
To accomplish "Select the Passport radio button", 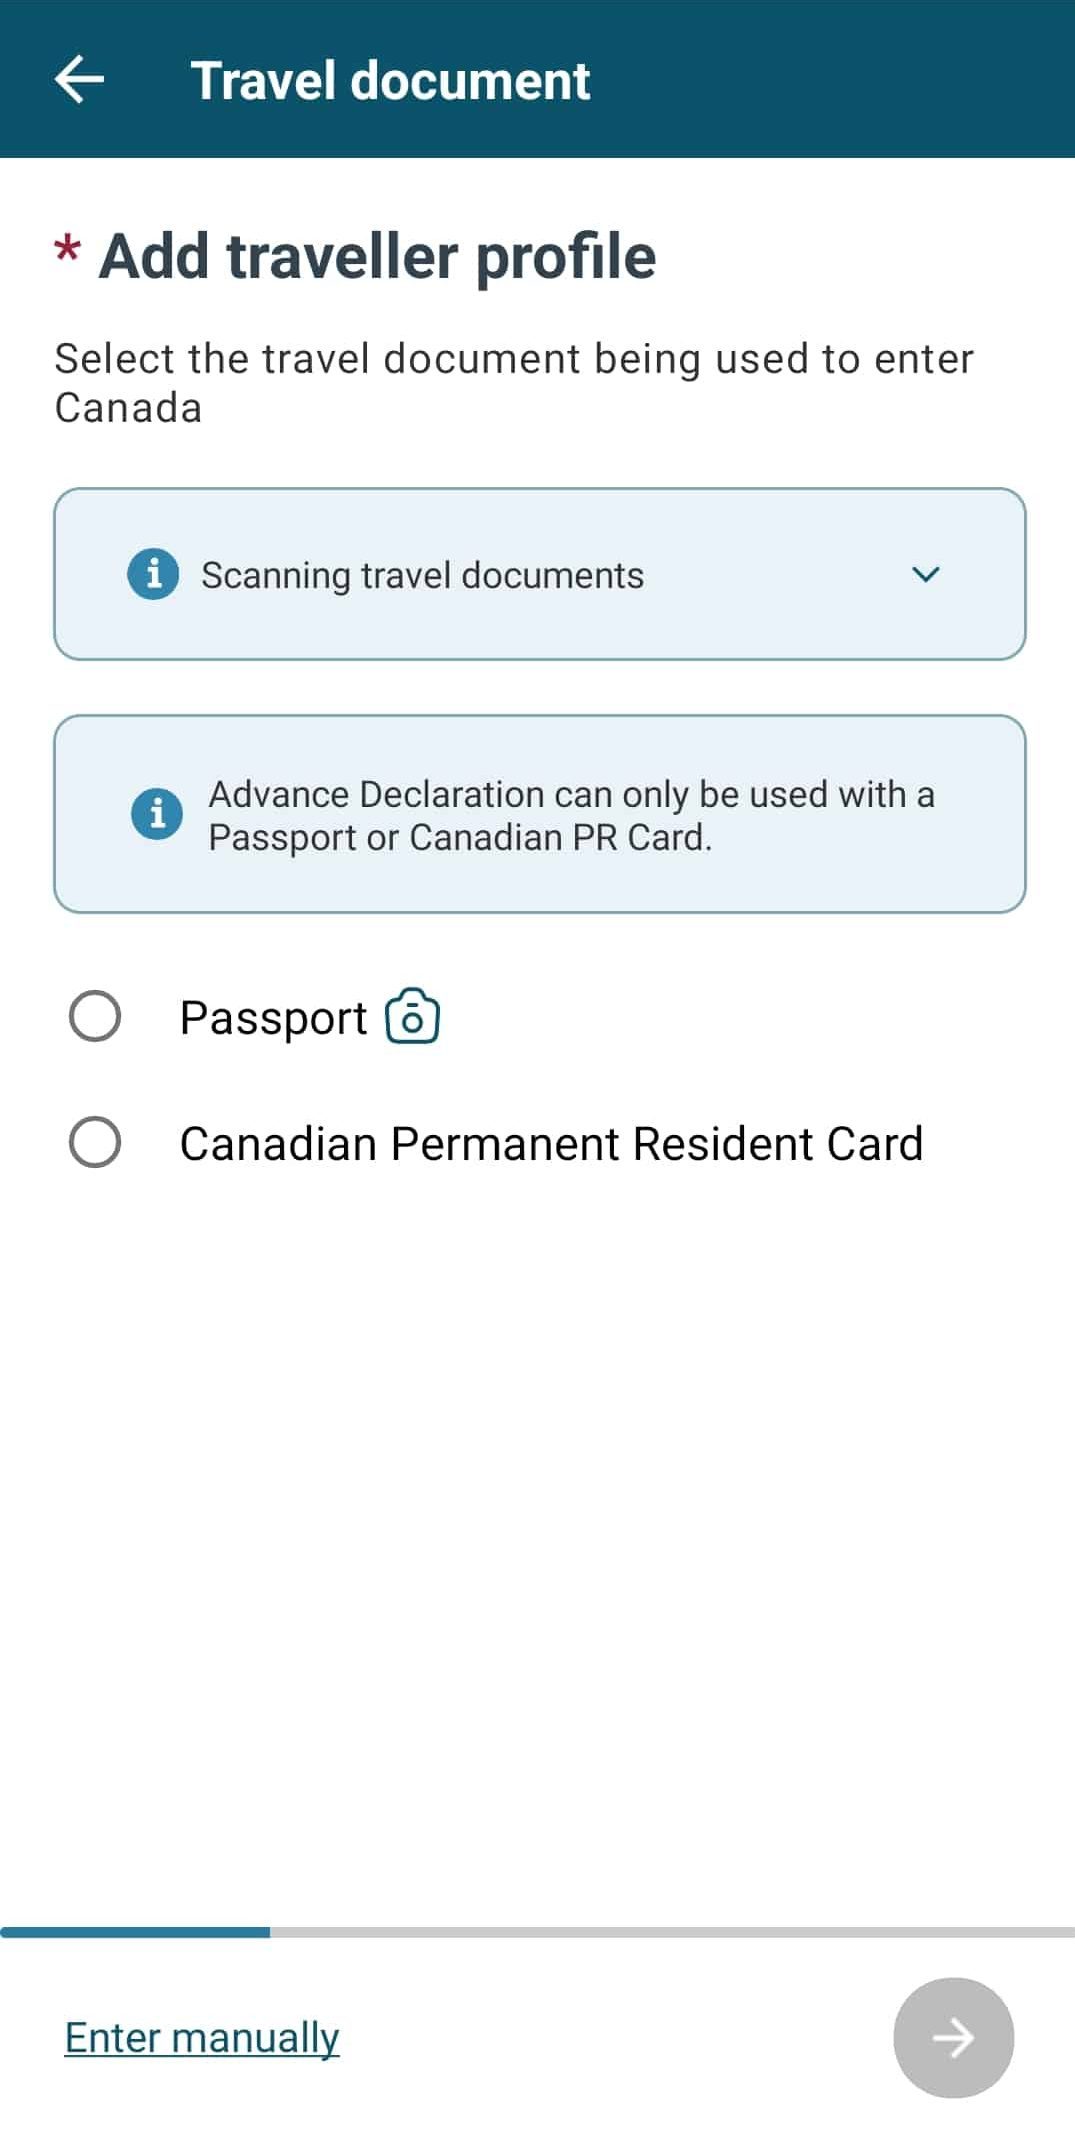I will coord(96,1017).
